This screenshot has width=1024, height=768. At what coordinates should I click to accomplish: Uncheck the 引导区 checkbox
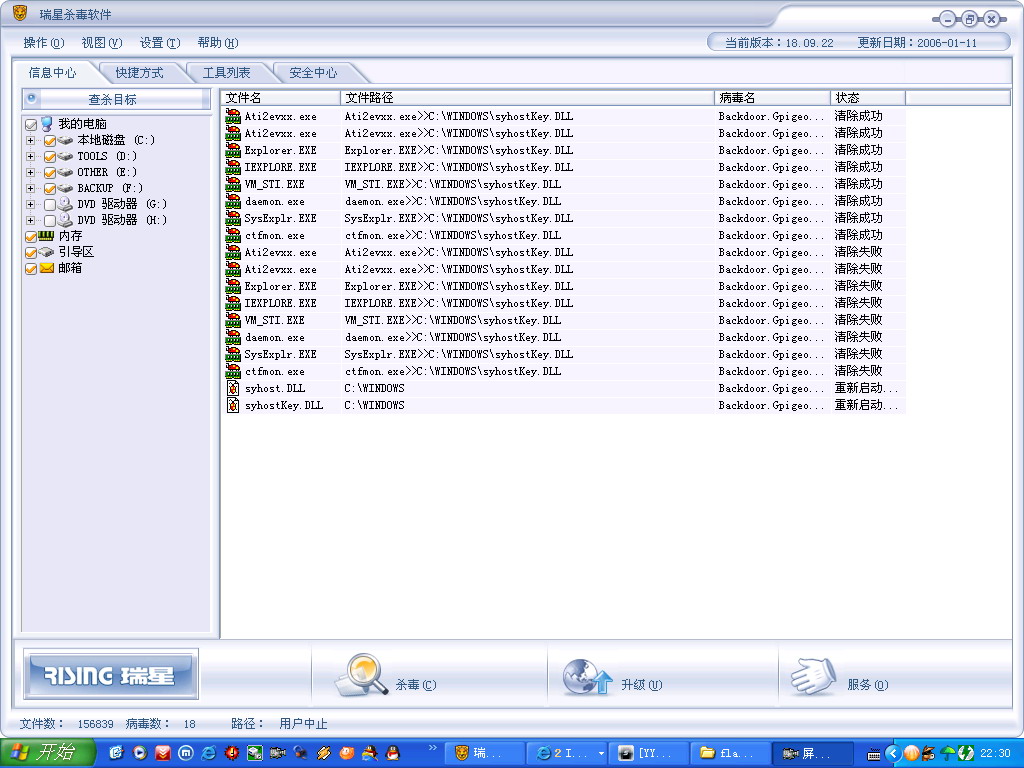[x=31, y=253]
